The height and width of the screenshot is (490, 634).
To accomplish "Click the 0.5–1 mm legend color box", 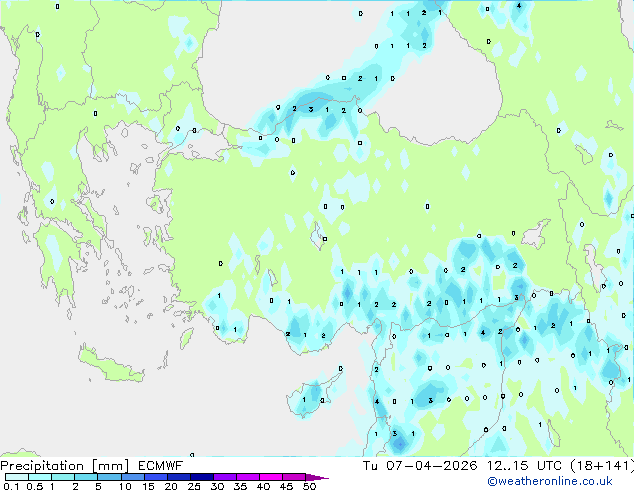I will point(40,477).
